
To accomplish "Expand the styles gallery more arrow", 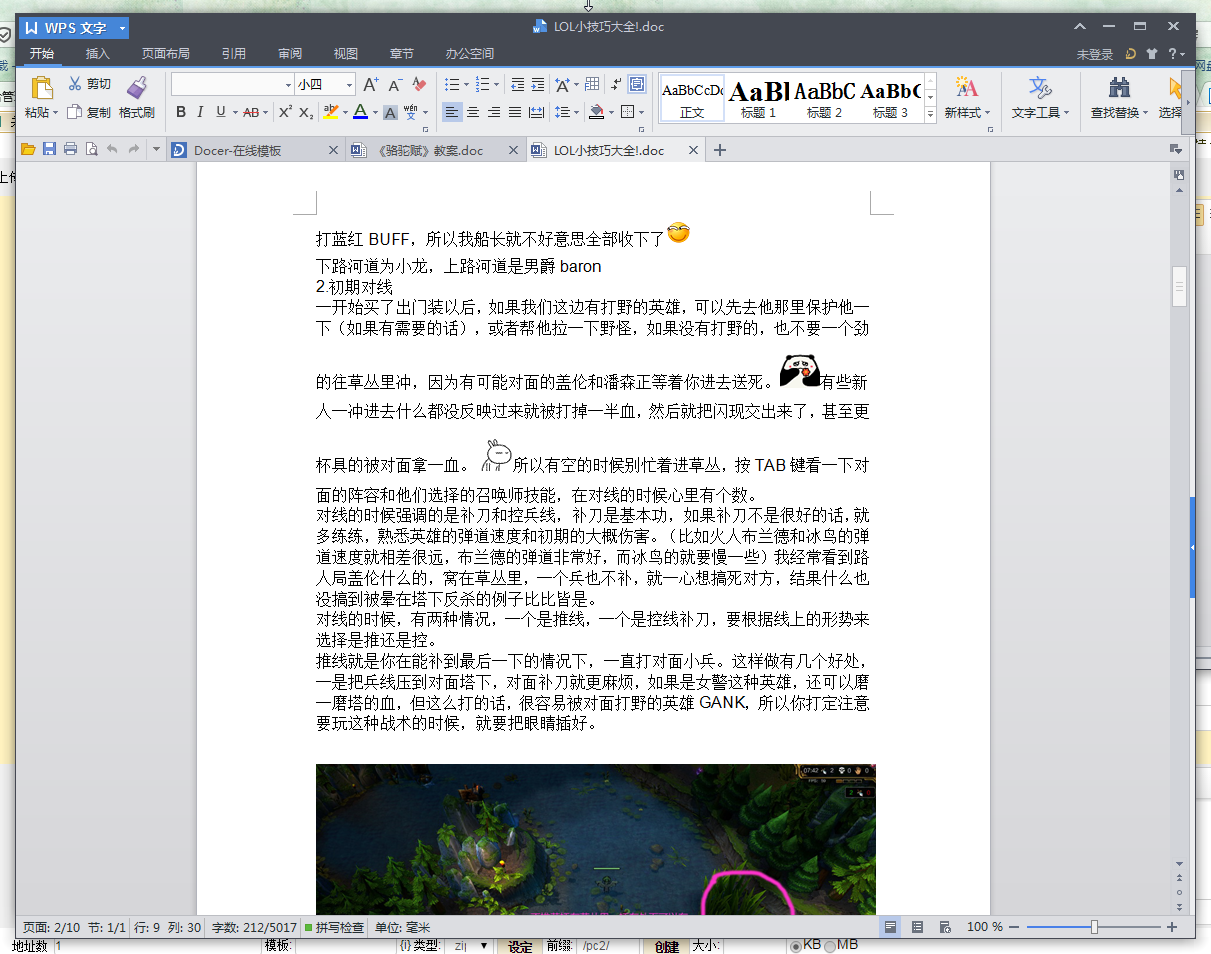I will (930, 114).
